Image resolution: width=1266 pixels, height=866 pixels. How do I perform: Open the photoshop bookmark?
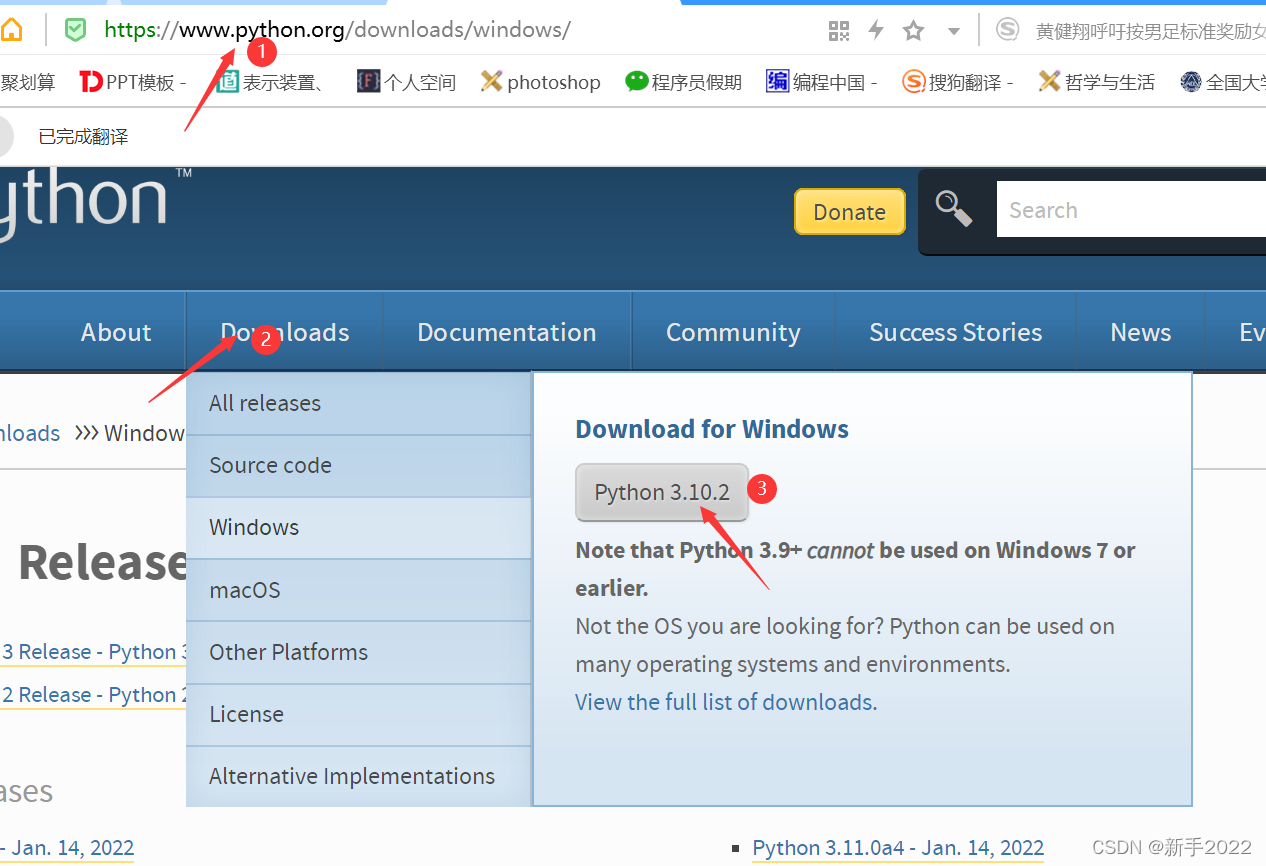541,82
